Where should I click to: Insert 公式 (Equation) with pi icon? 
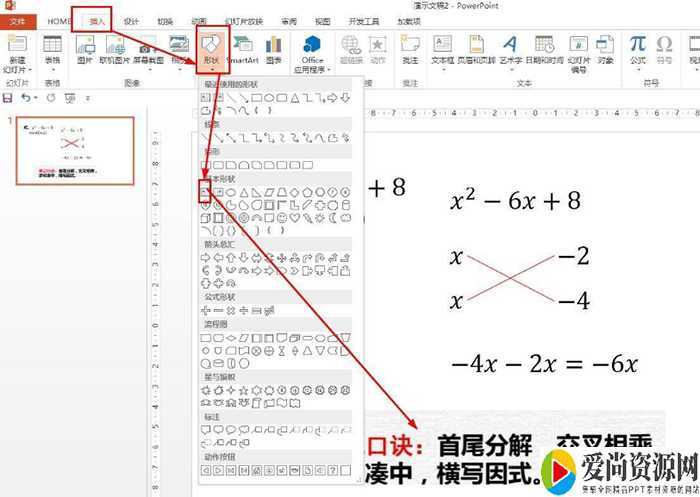(637, 48)
